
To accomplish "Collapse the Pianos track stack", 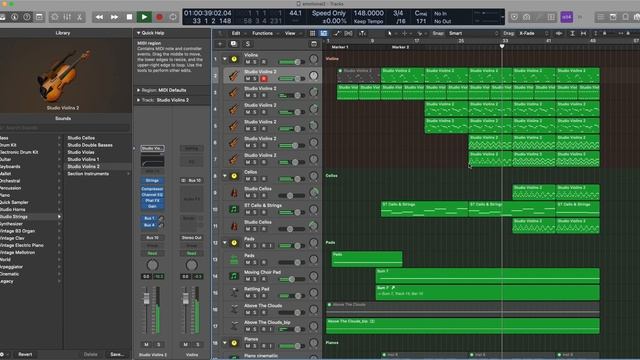I will coord(225,343).
